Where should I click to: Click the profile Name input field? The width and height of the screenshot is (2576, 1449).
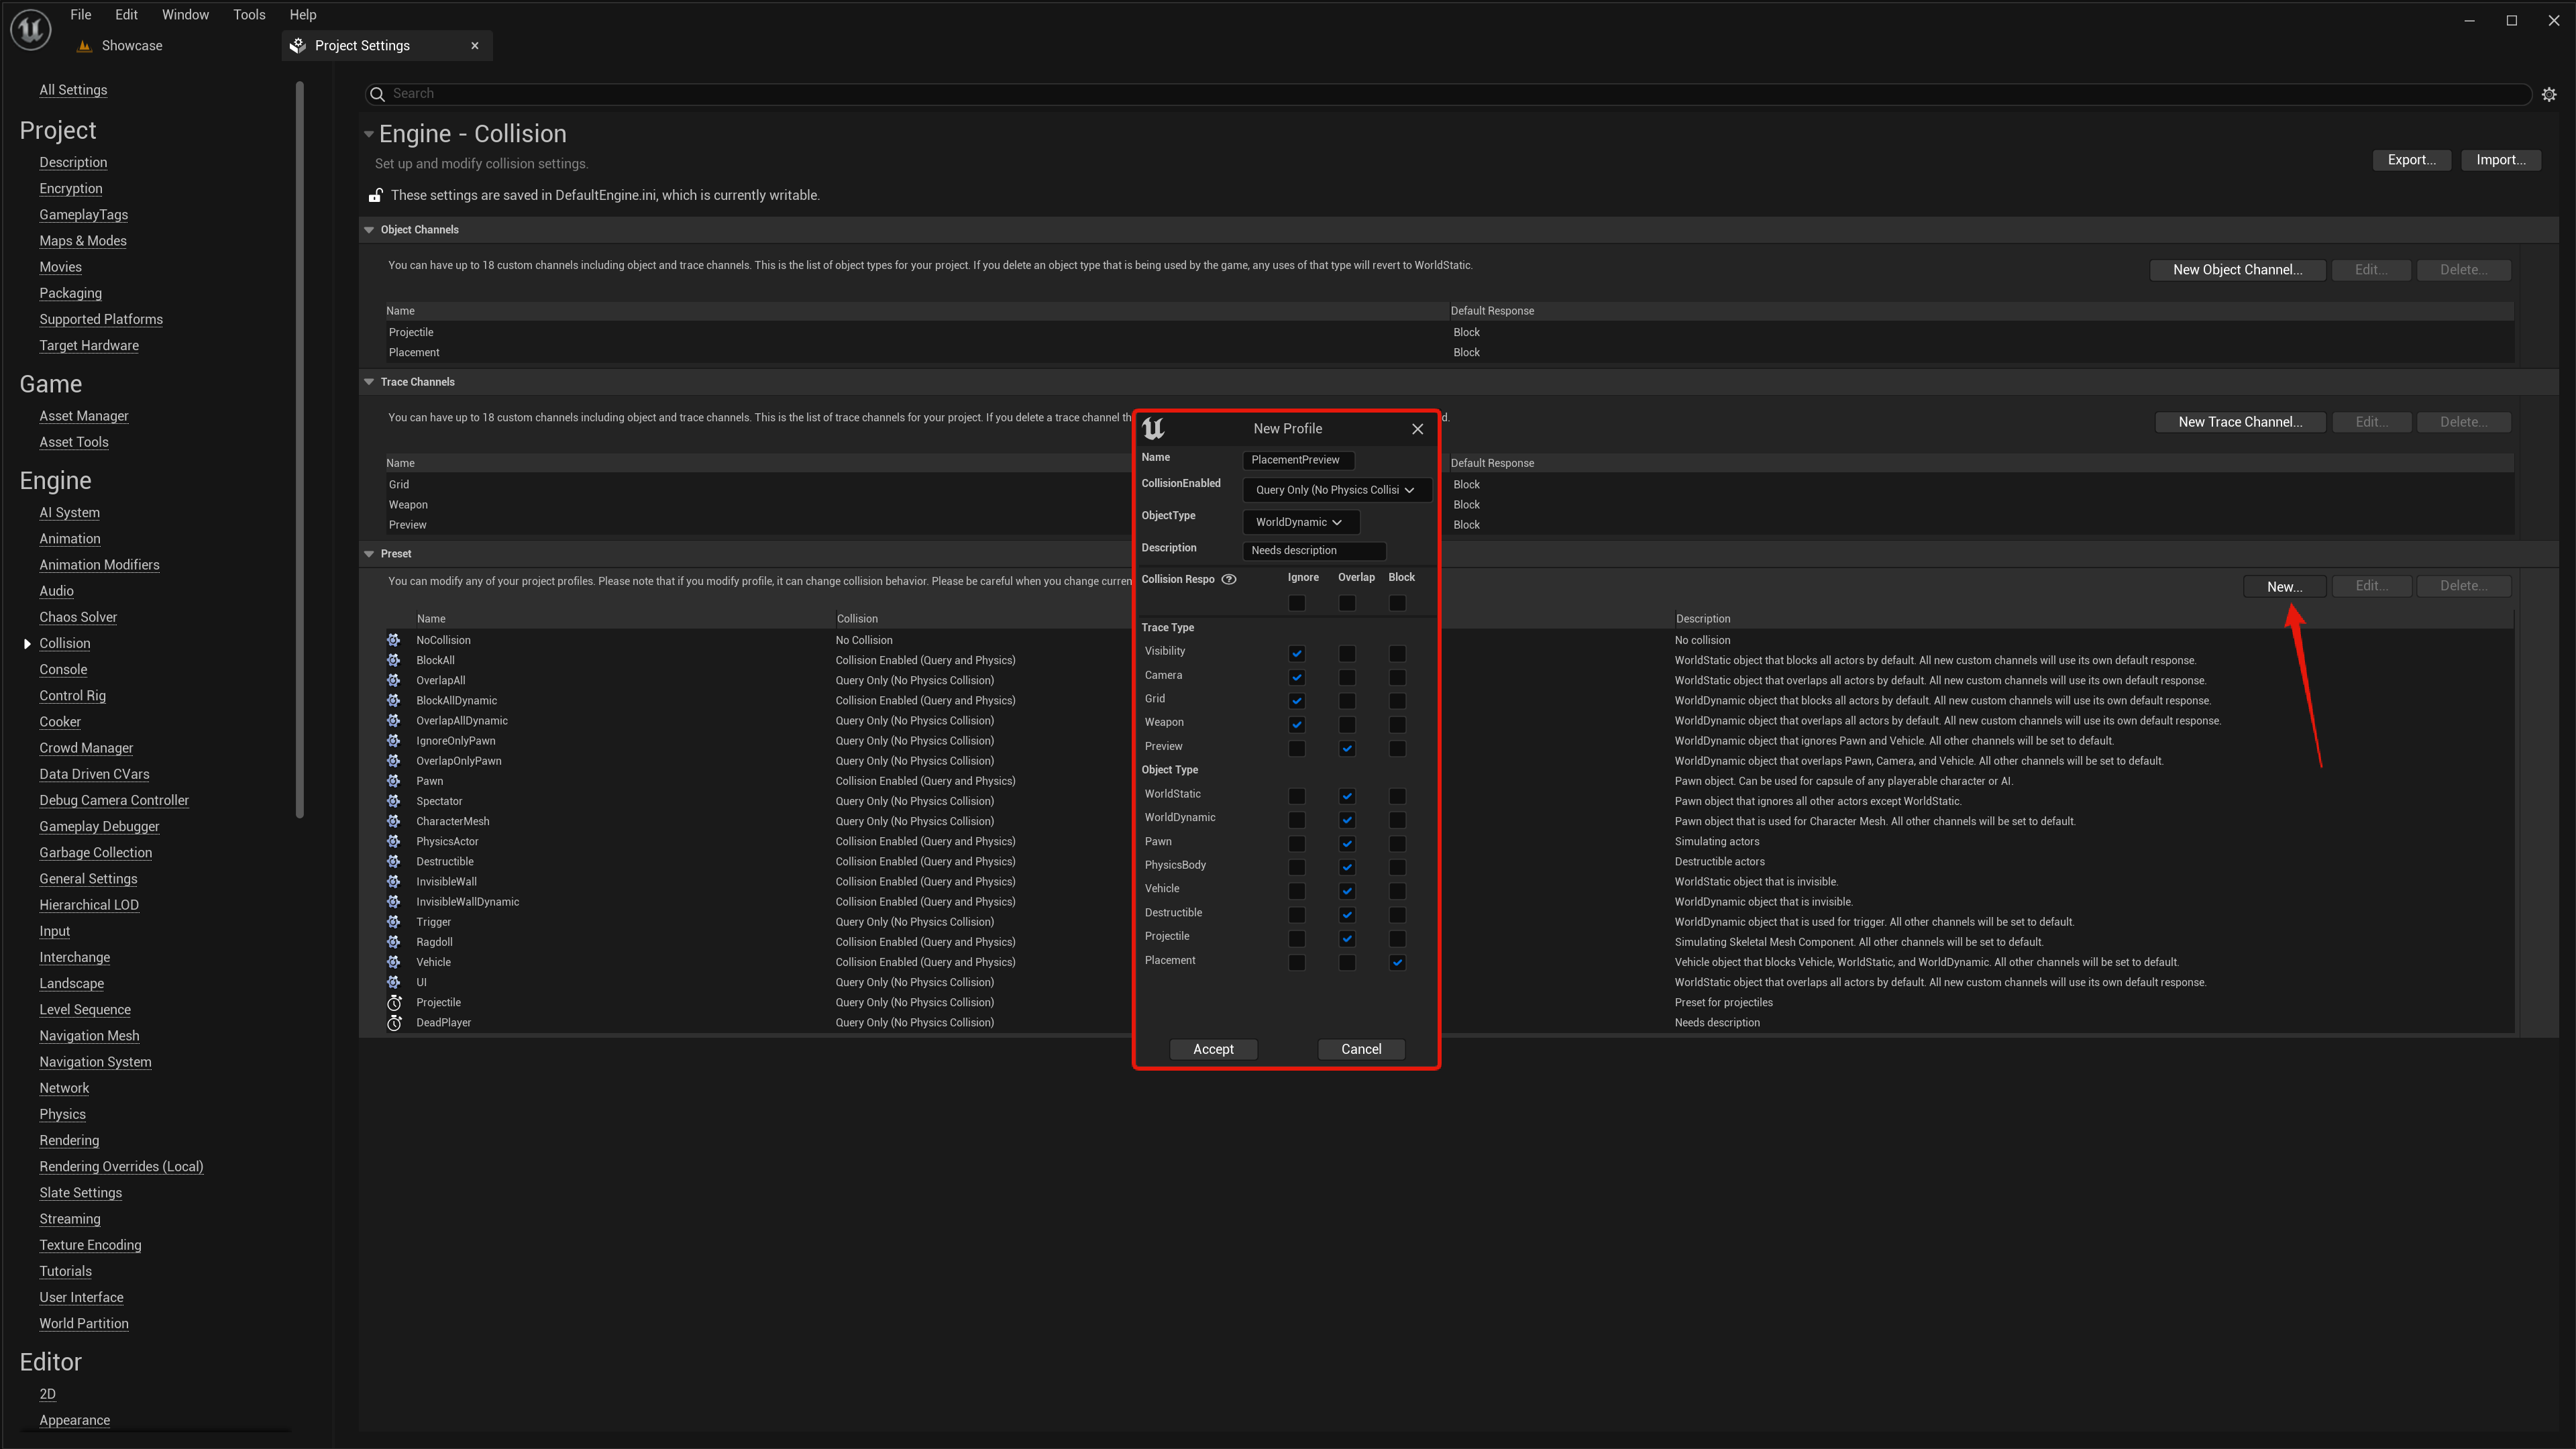[x=1298, y=460]
